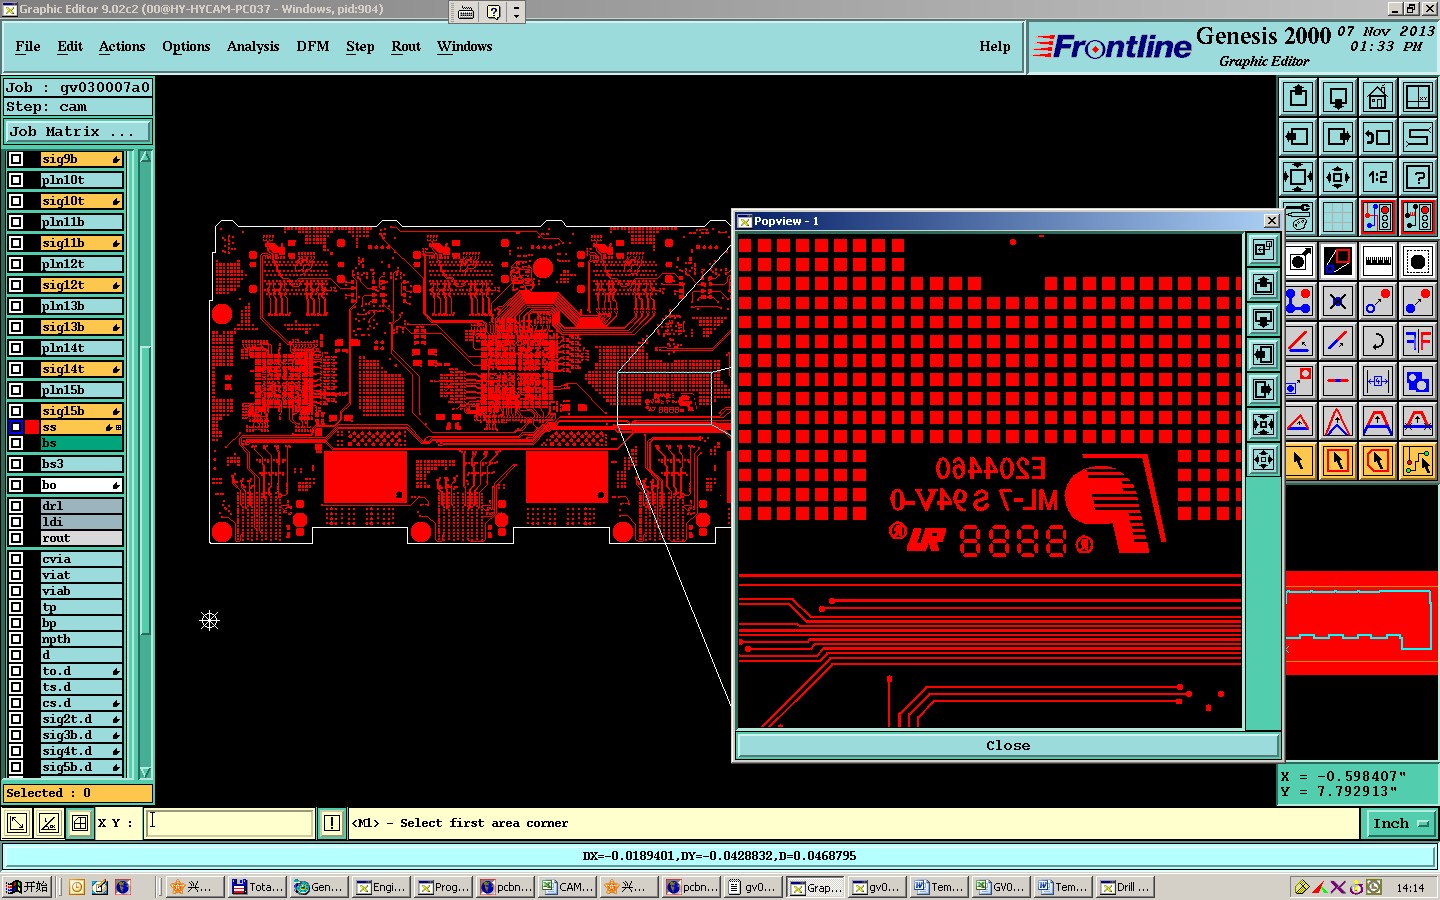Toggle visibility checkbox for sig9b layer

(x=16, y=159)
